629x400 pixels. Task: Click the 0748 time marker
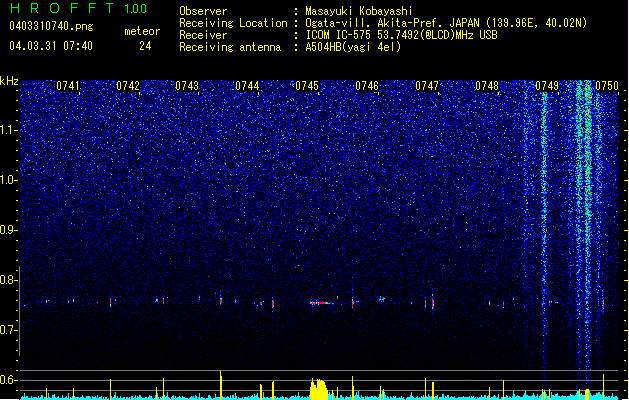click(487, 86)
